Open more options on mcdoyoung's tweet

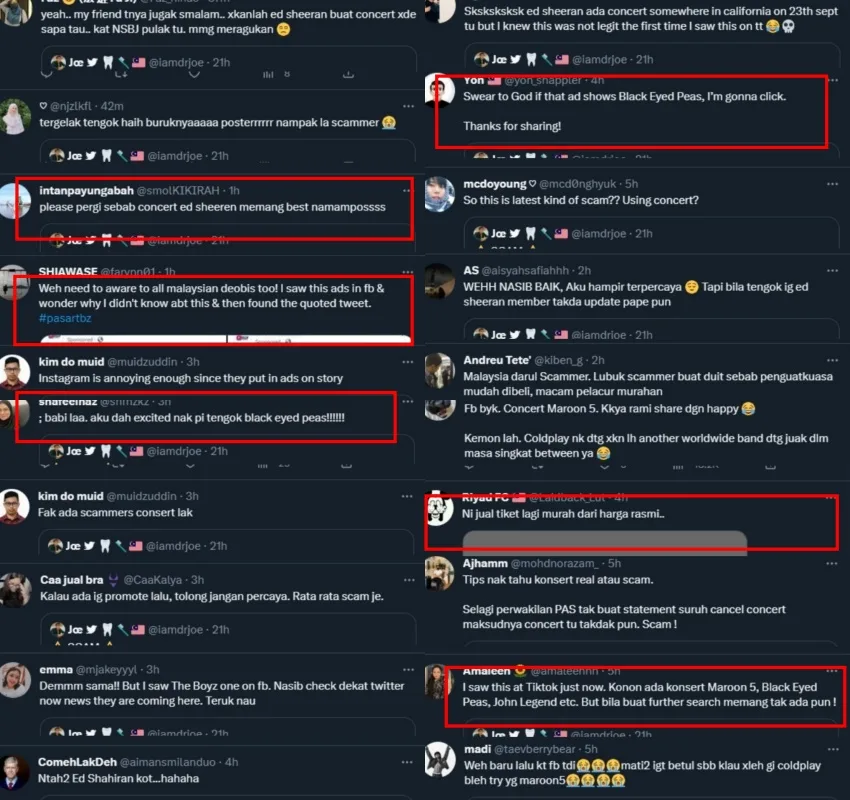coord(832,184)
